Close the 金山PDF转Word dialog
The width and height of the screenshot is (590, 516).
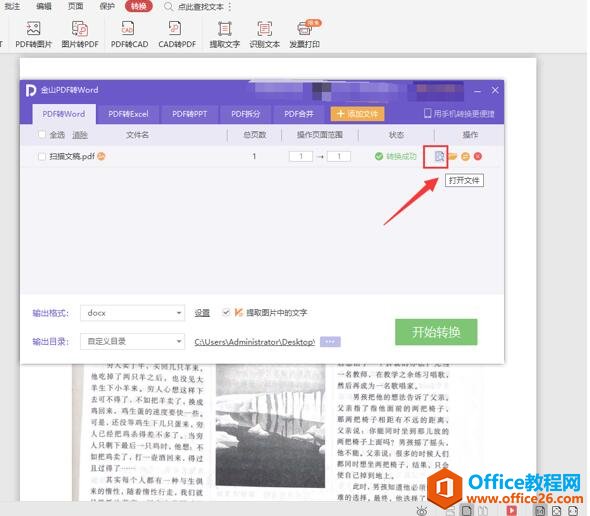495,90
